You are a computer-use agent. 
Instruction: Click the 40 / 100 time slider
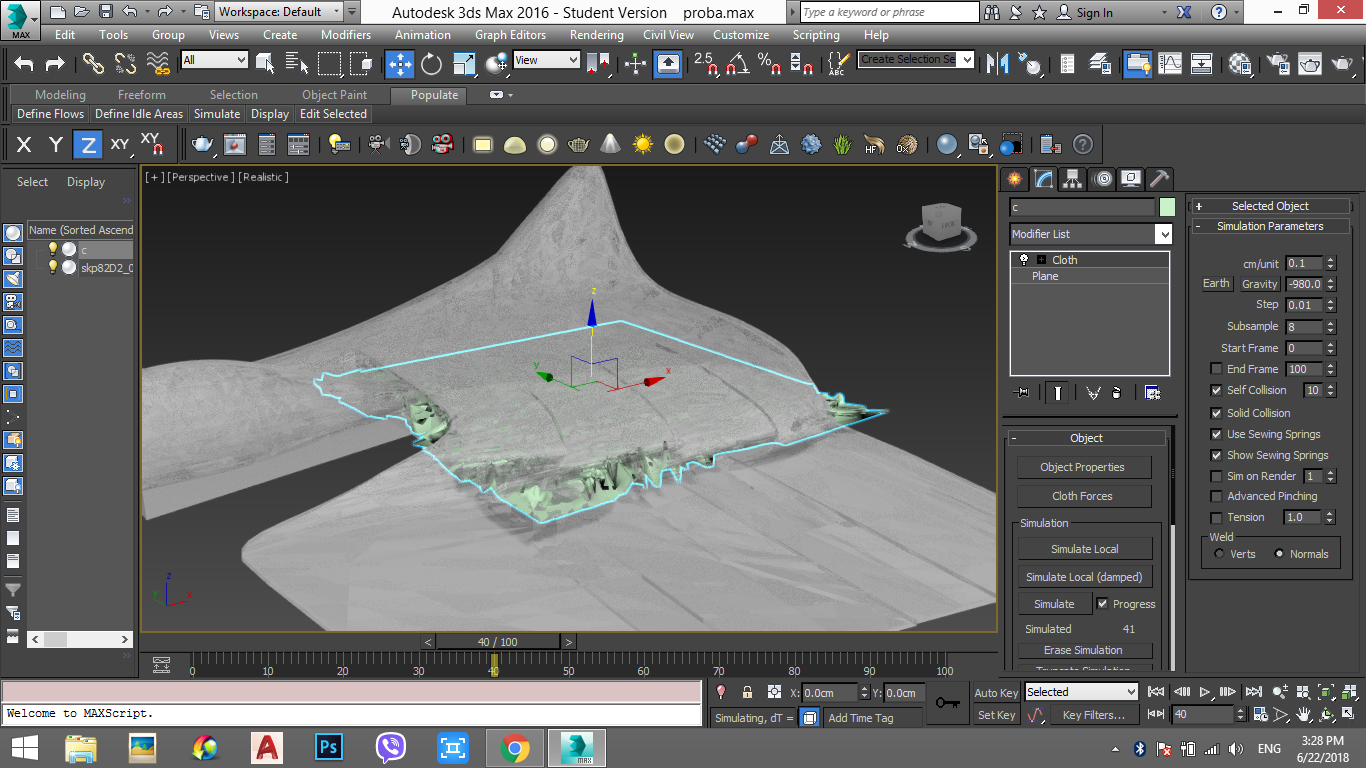pos(498,642)
